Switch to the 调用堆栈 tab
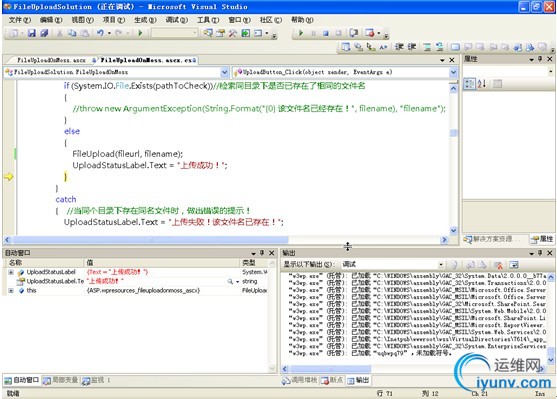 click(x=299, y=380)
